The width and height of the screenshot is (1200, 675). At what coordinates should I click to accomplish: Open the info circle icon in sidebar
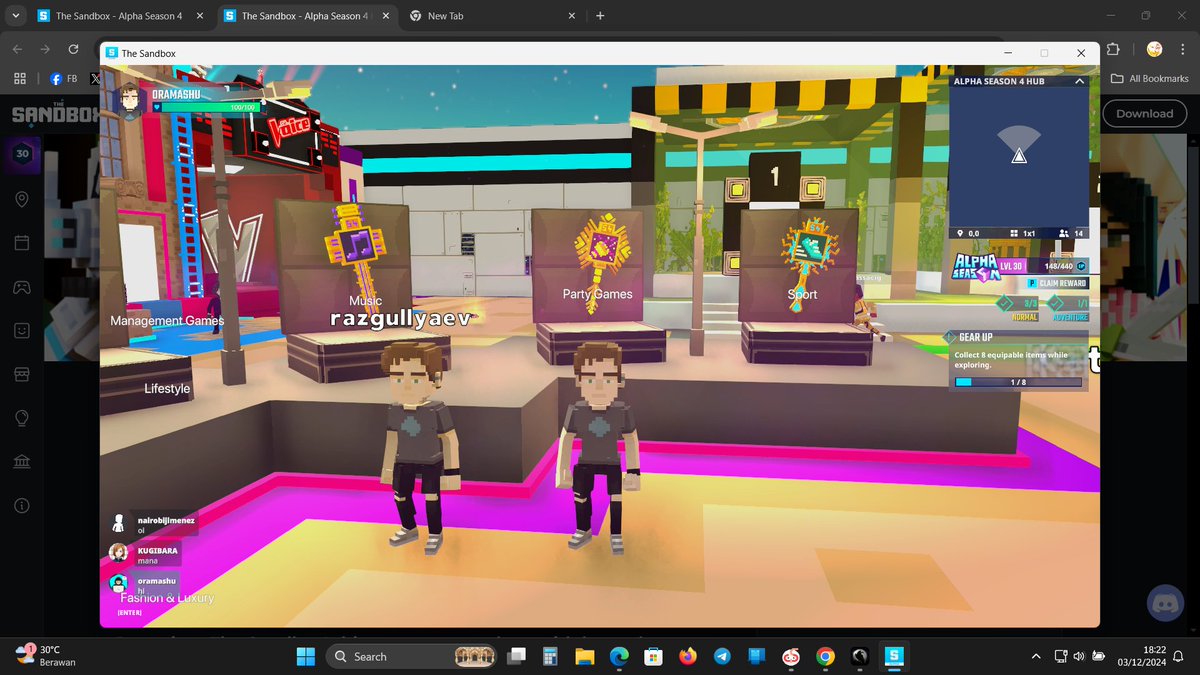[x=22, y=504]
